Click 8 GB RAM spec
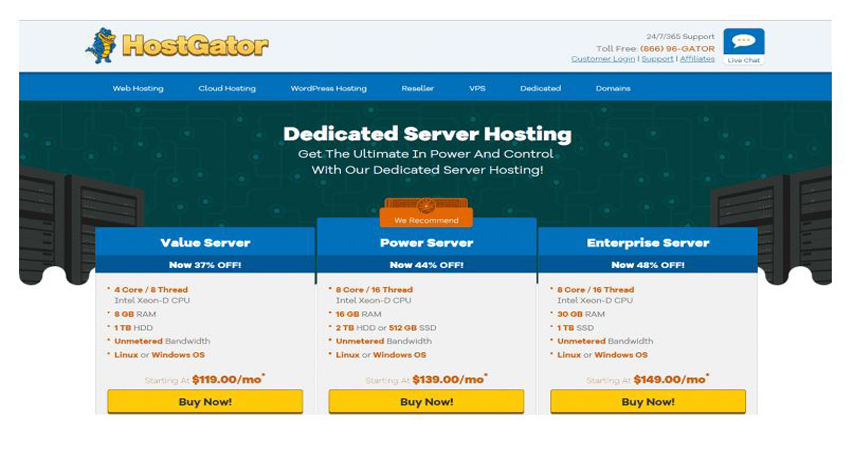This screenshot has height=450, width=850. tap(135, 314)
